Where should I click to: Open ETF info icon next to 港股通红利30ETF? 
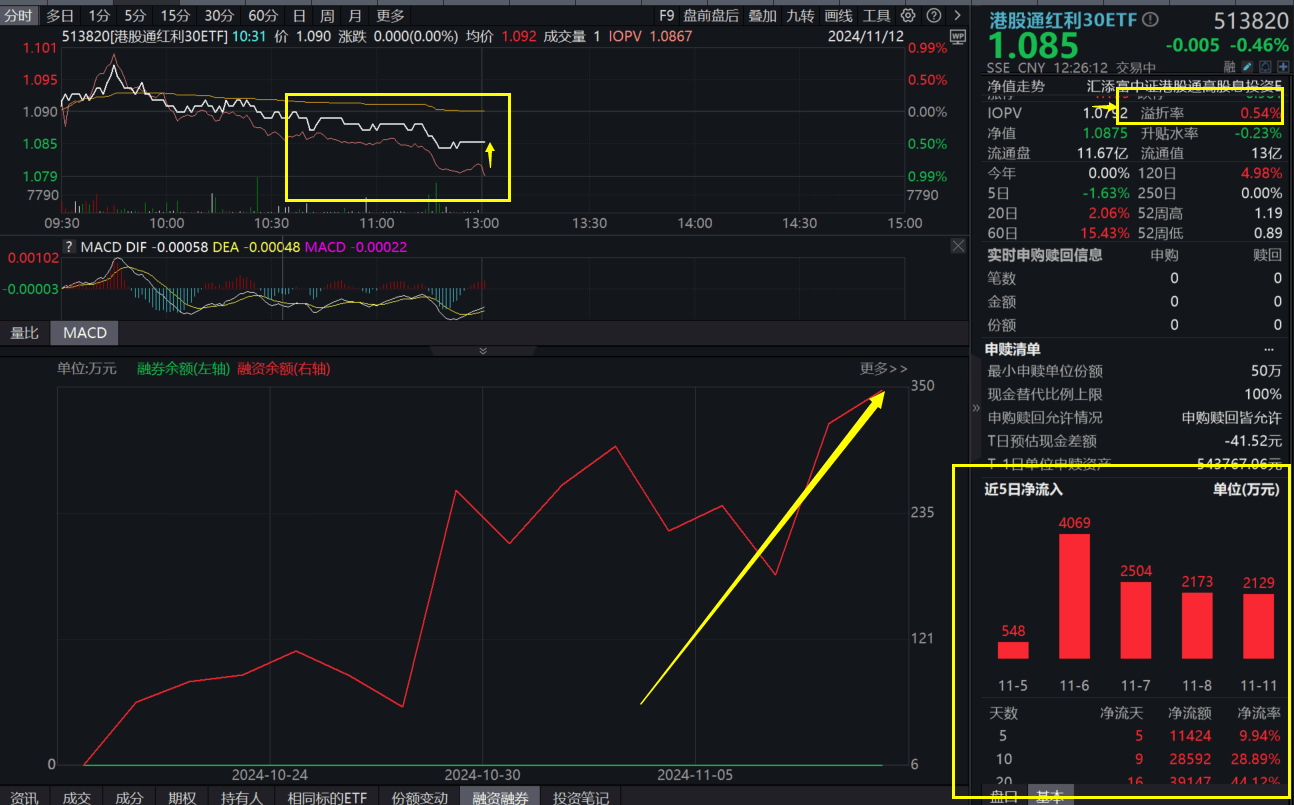pyautogui.click(x=1150, y=19)
